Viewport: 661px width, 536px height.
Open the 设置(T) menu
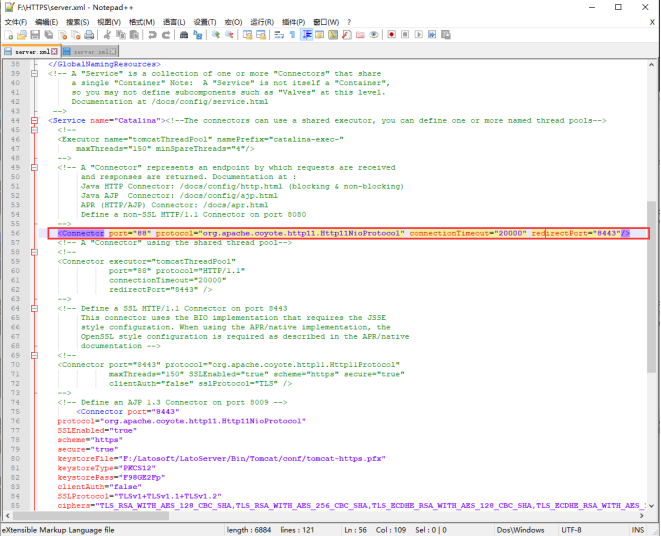point(205,22)
